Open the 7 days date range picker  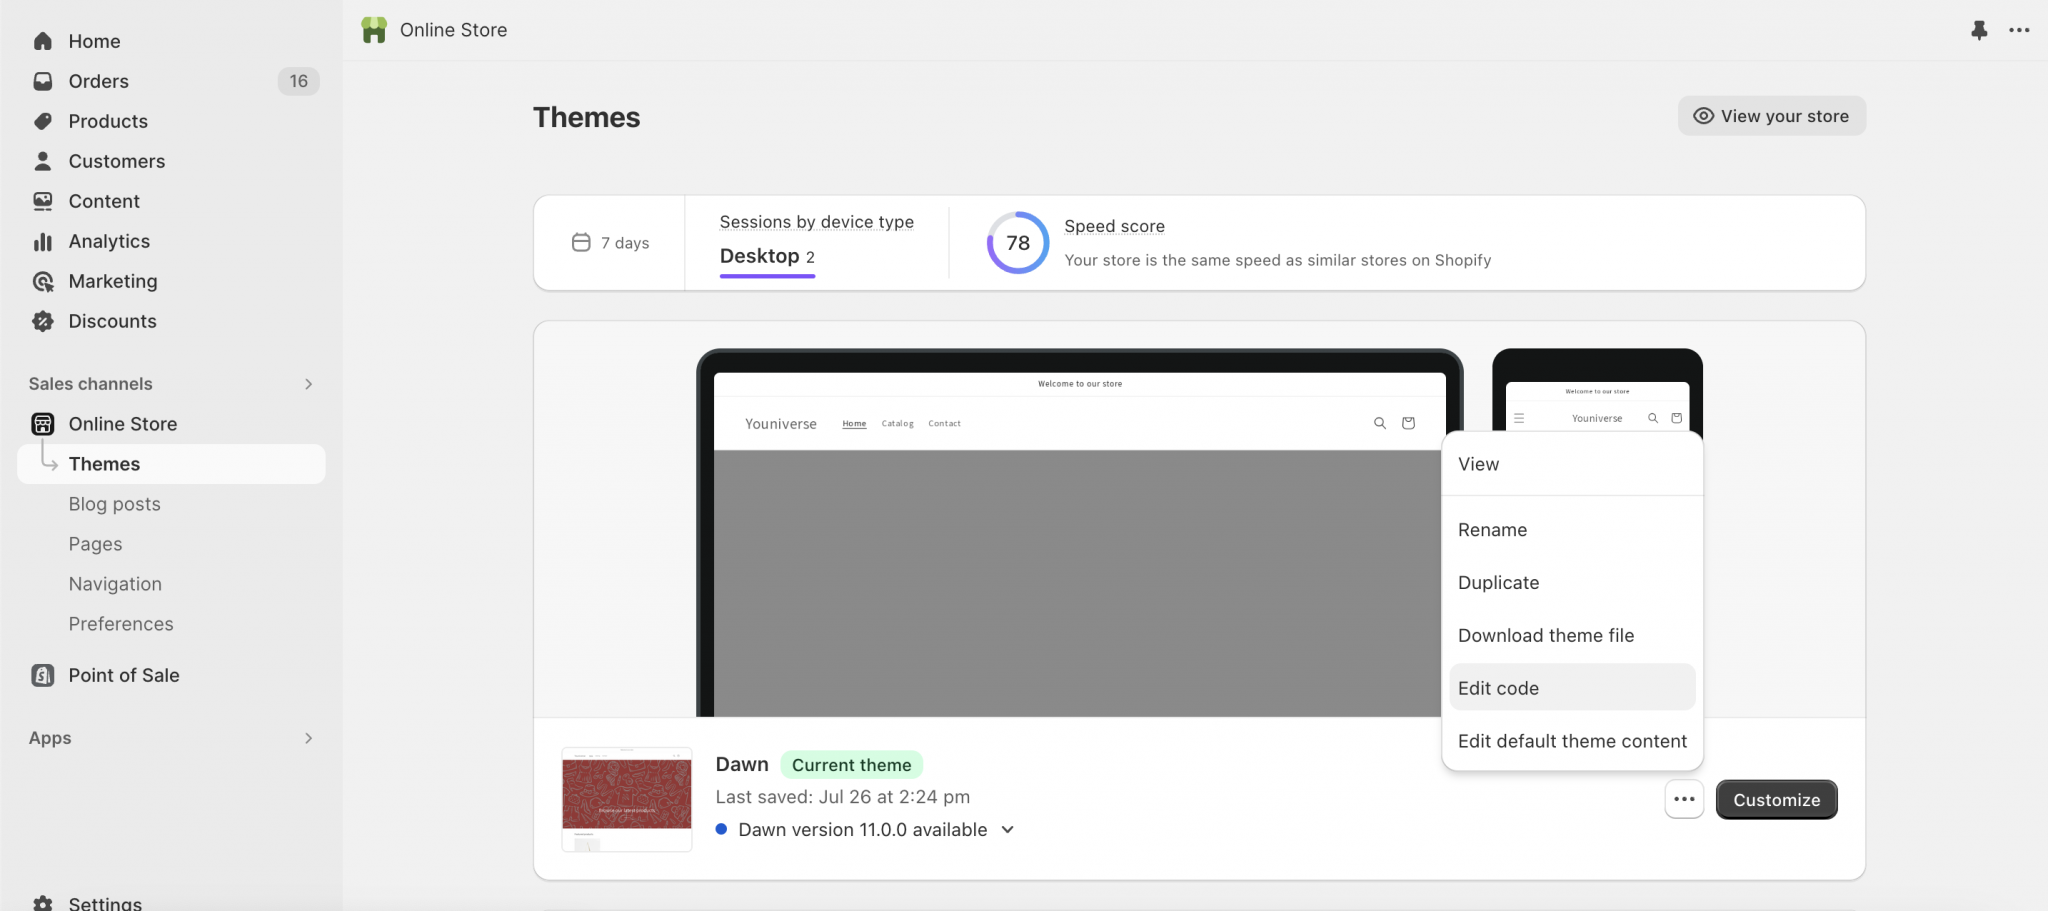pos(610,243)
